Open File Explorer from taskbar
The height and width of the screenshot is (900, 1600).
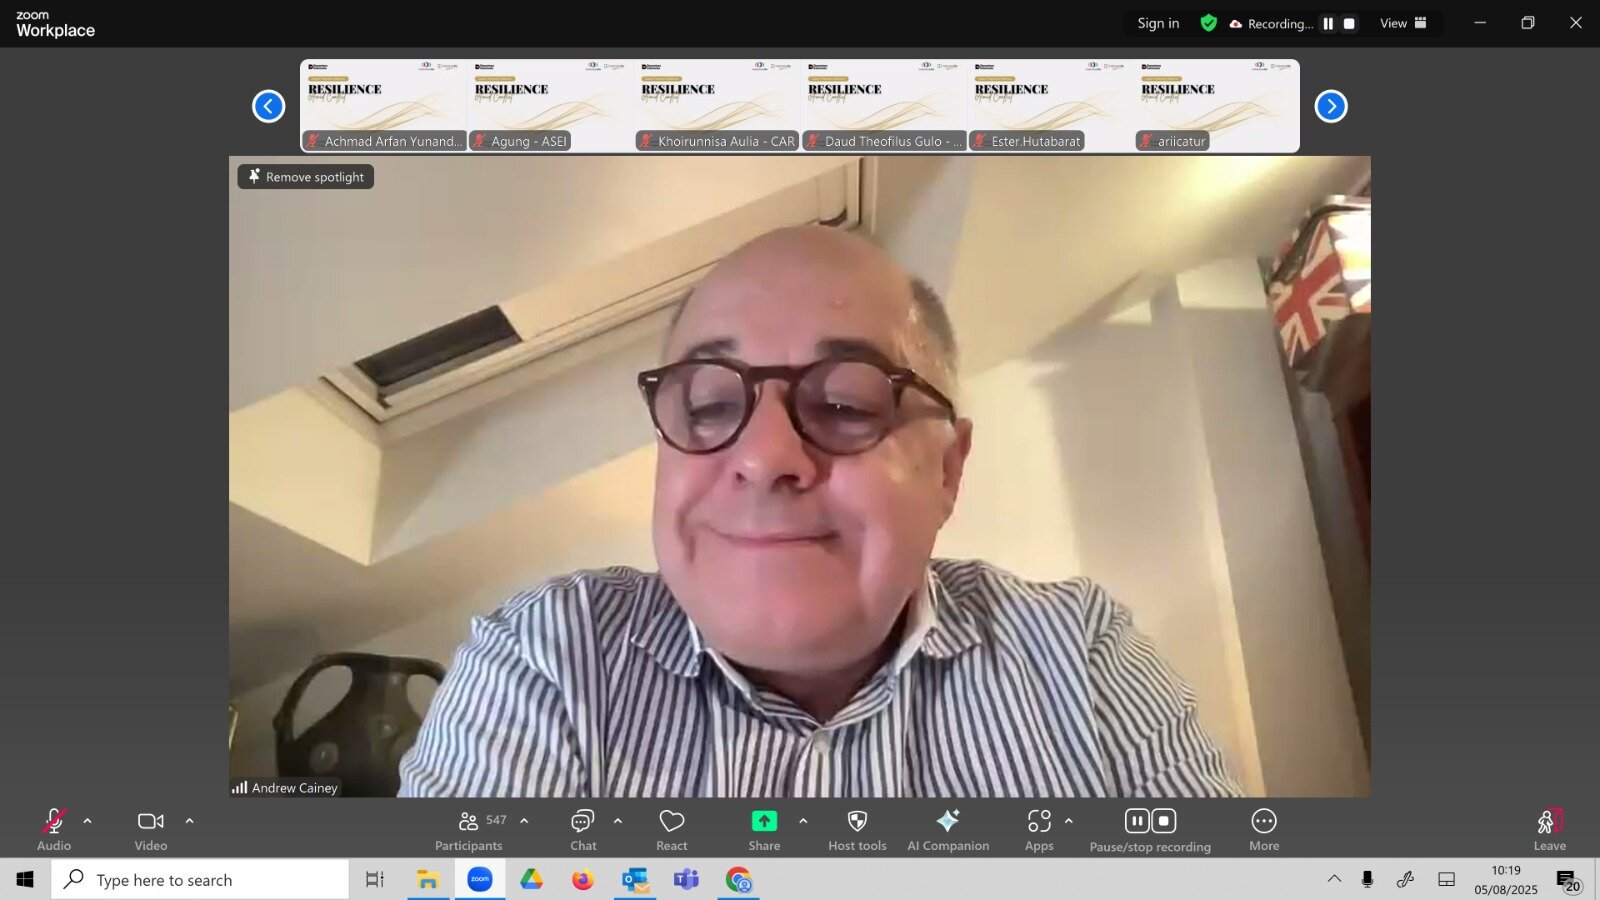click(x=428, y=880)
